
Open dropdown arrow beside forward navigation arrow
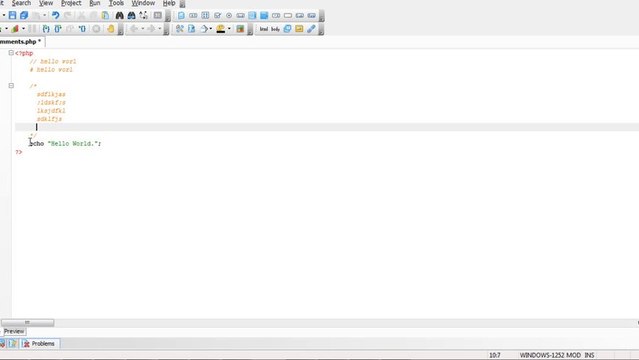click(x=160, y=29)
